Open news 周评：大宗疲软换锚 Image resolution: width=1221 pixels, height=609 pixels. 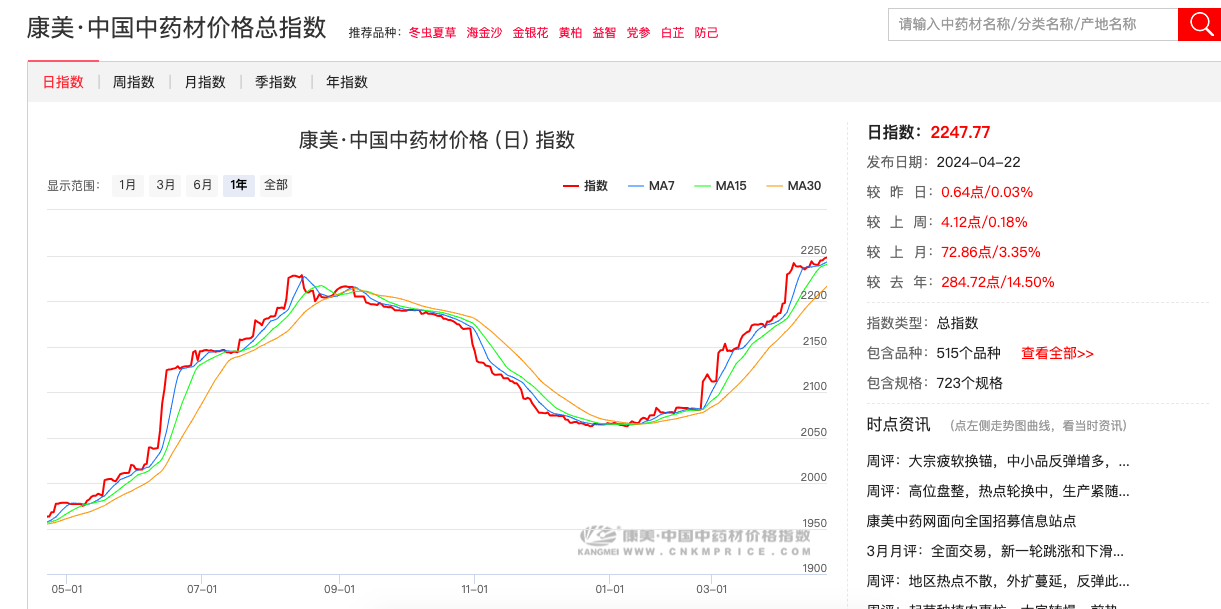tap(998, 462)
